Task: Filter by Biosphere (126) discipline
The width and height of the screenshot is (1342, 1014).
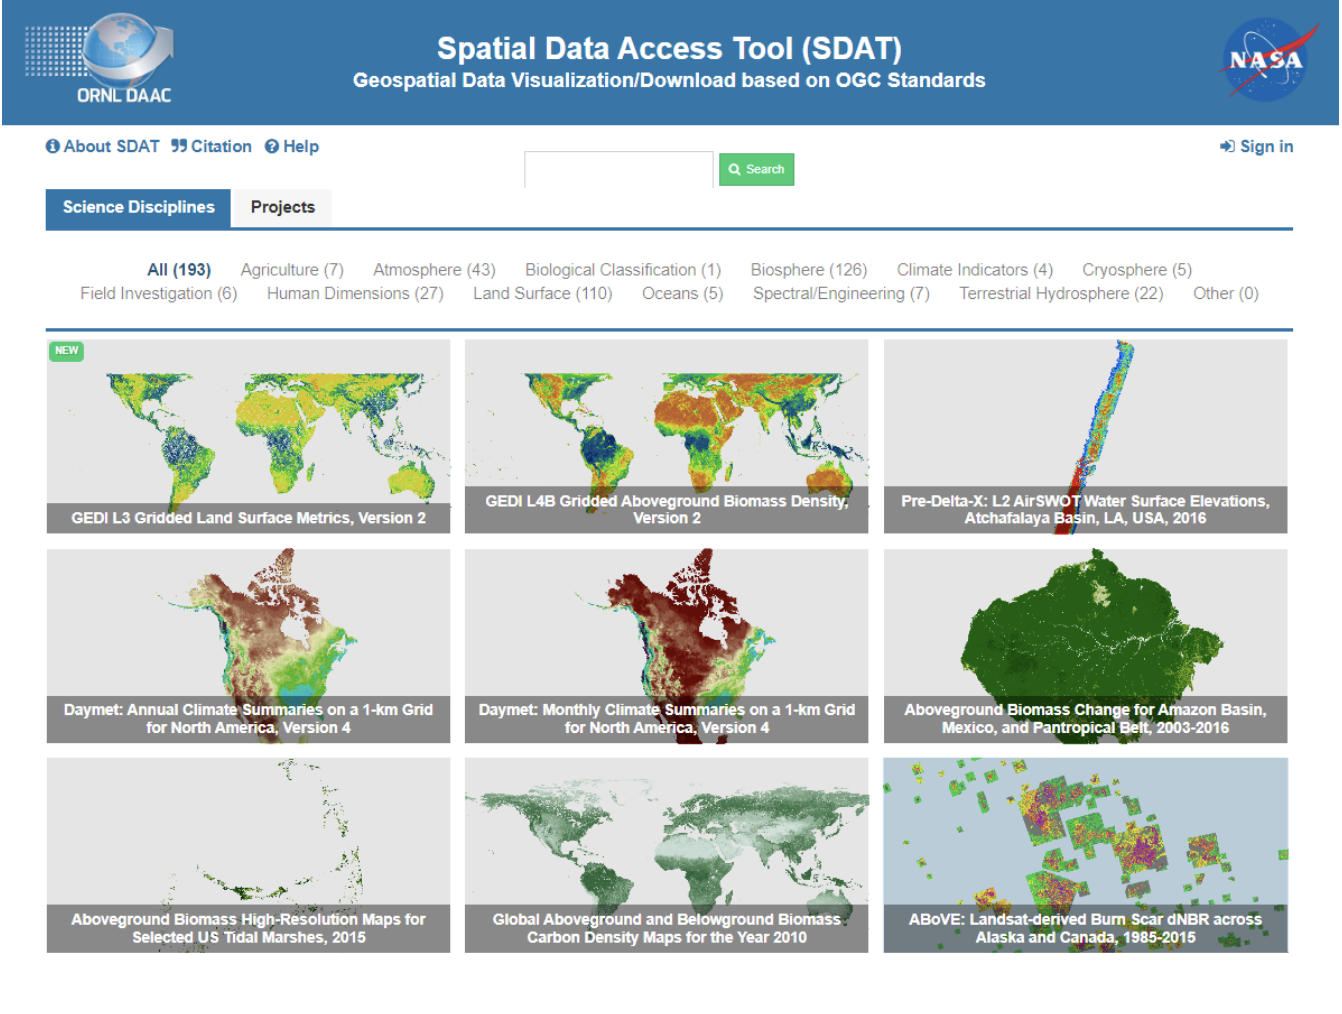Action: (808, 270)
